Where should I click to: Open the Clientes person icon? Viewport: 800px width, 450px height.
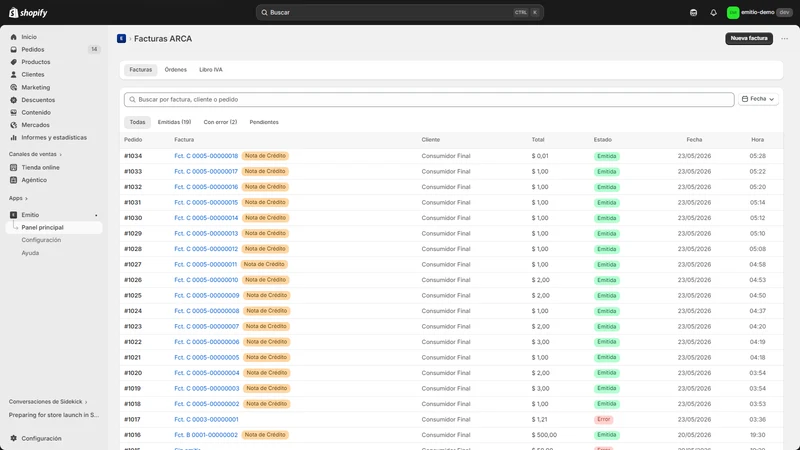(x=13, y=74)
